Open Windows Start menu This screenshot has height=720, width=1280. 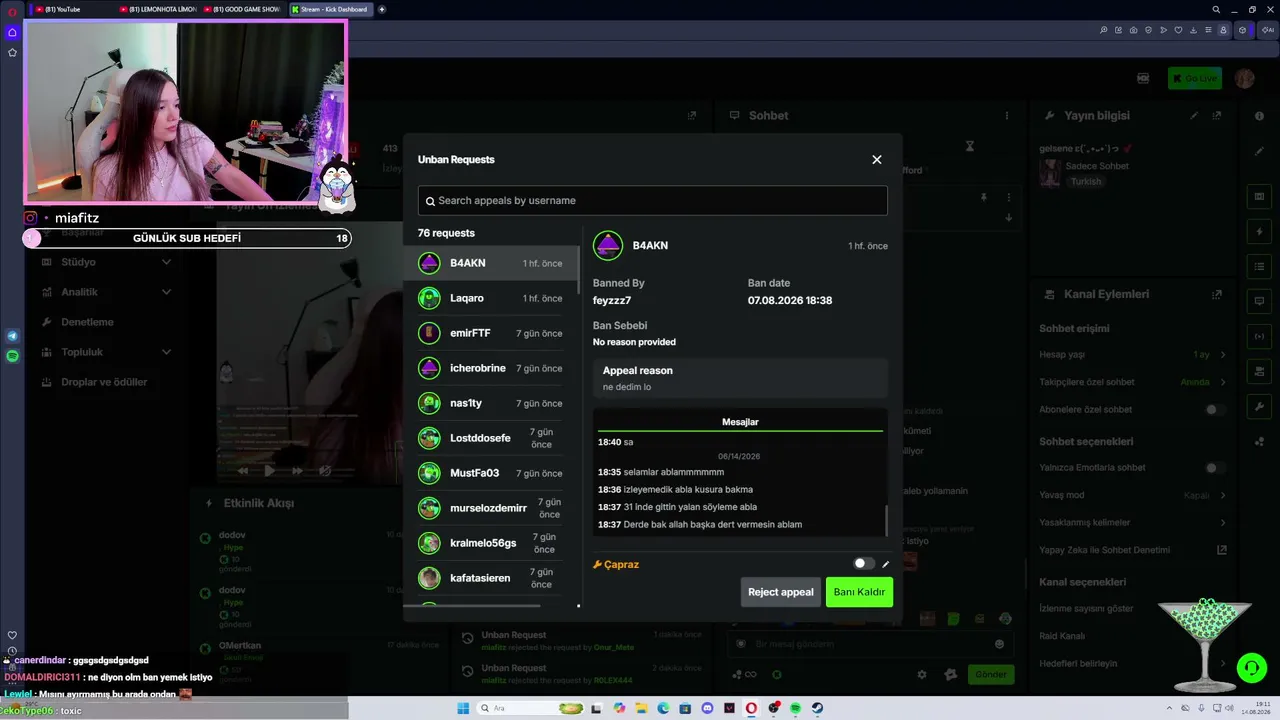click(463, 708)
